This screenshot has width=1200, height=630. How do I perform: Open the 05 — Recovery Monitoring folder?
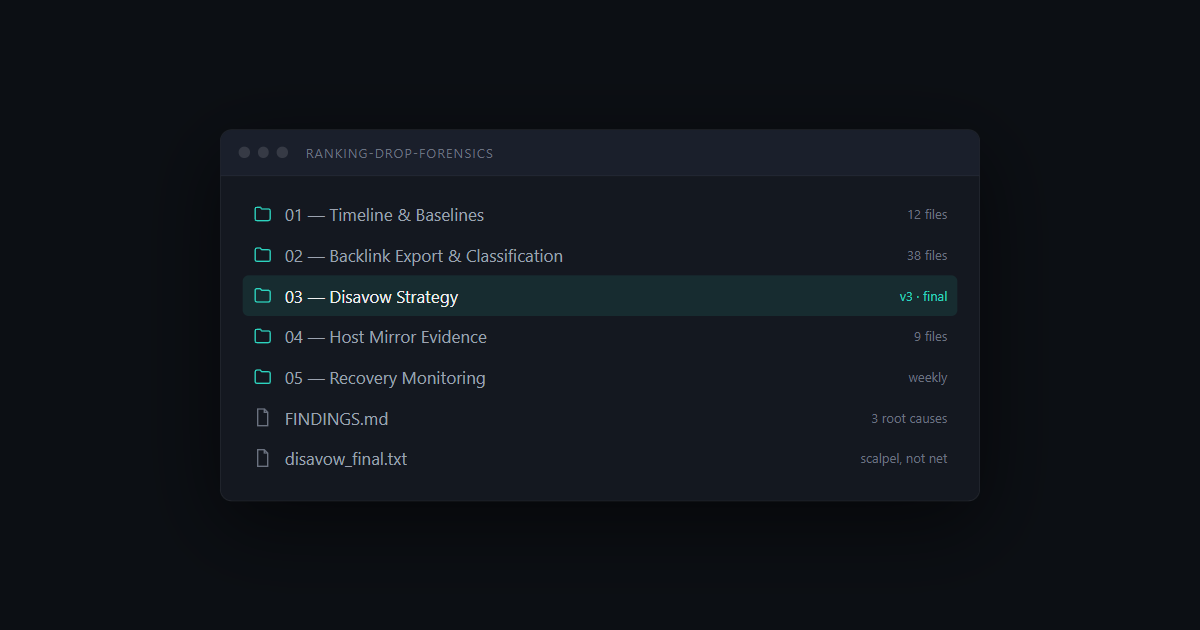(x=600, y=378)
